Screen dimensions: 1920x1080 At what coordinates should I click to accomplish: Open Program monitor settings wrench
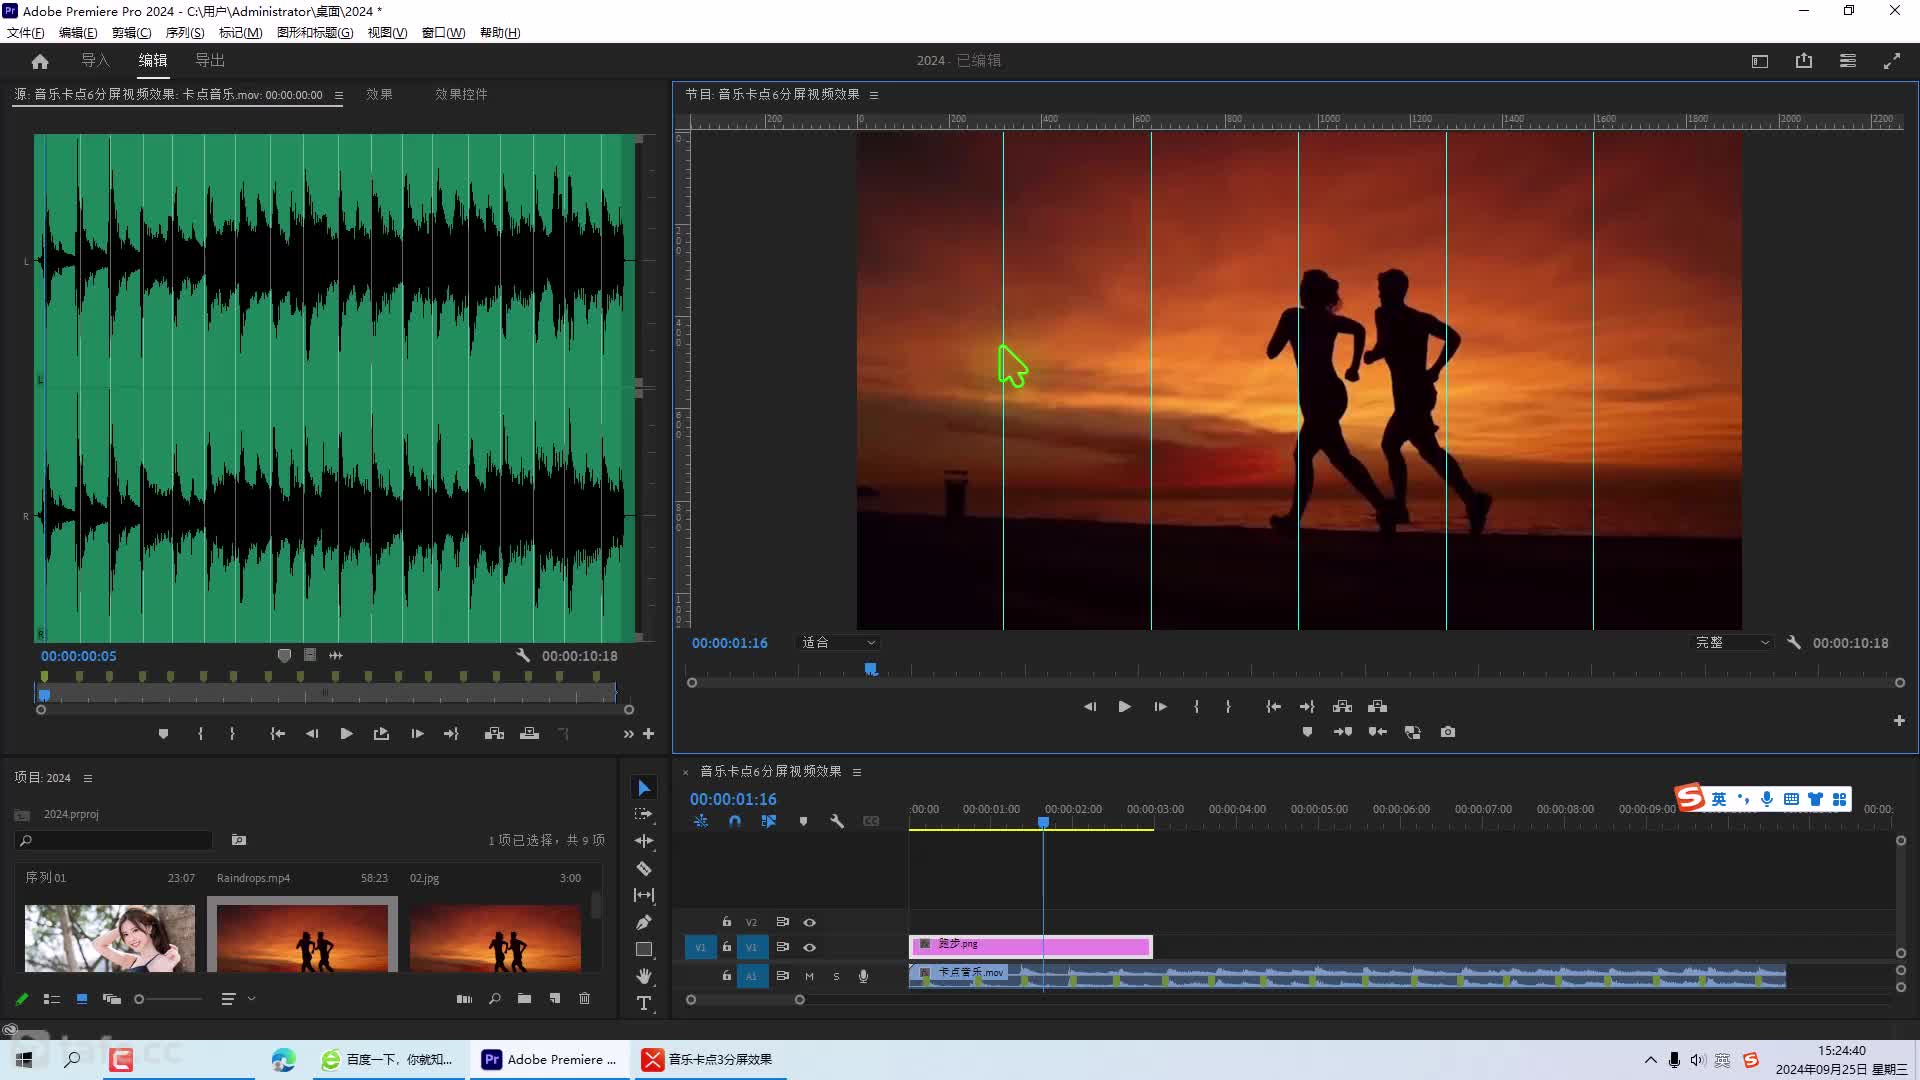tap(1794, 642)
